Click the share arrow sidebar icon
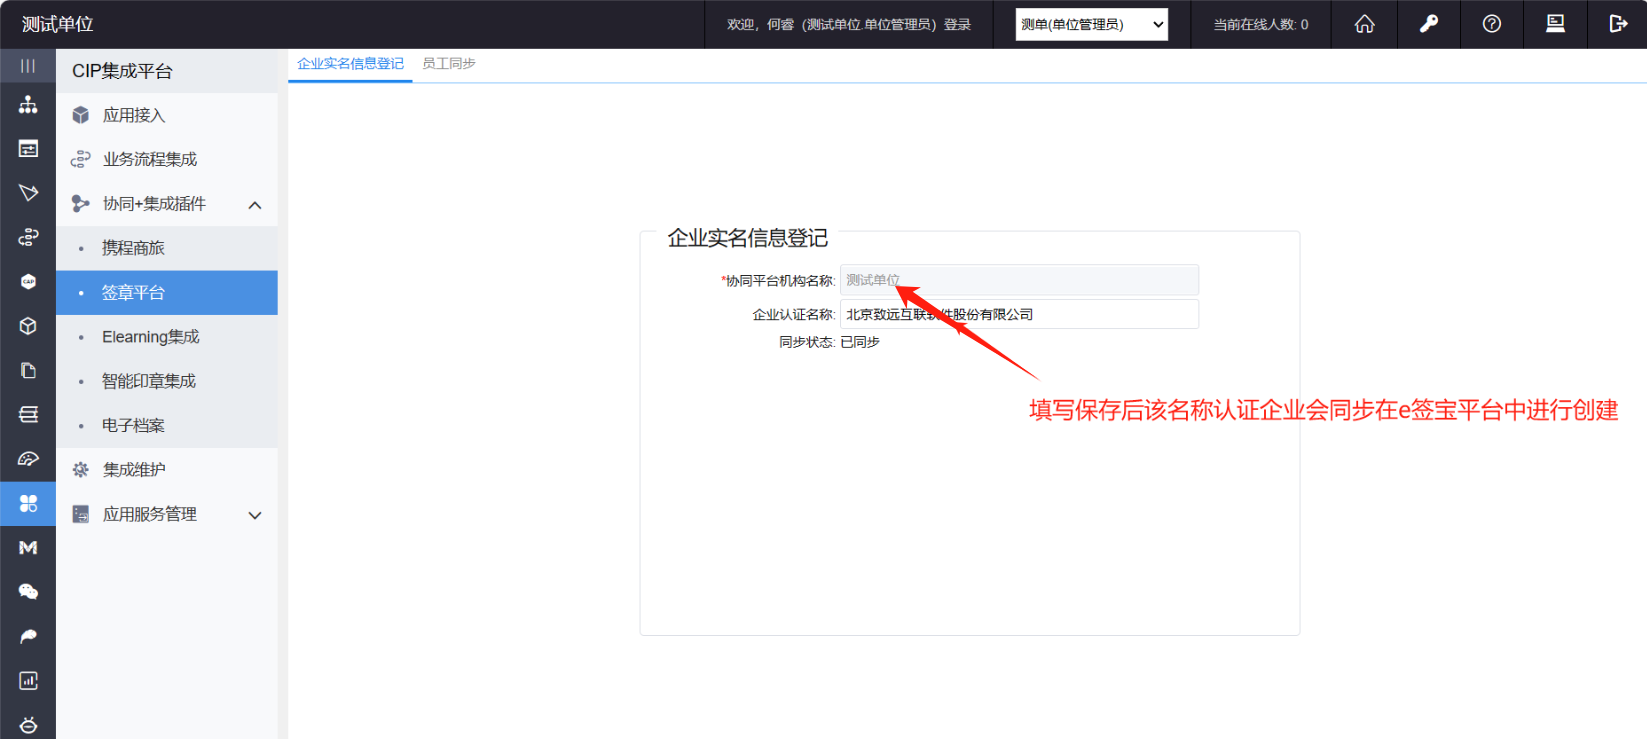The image size is (1647, 739). [x=28, y=636]
